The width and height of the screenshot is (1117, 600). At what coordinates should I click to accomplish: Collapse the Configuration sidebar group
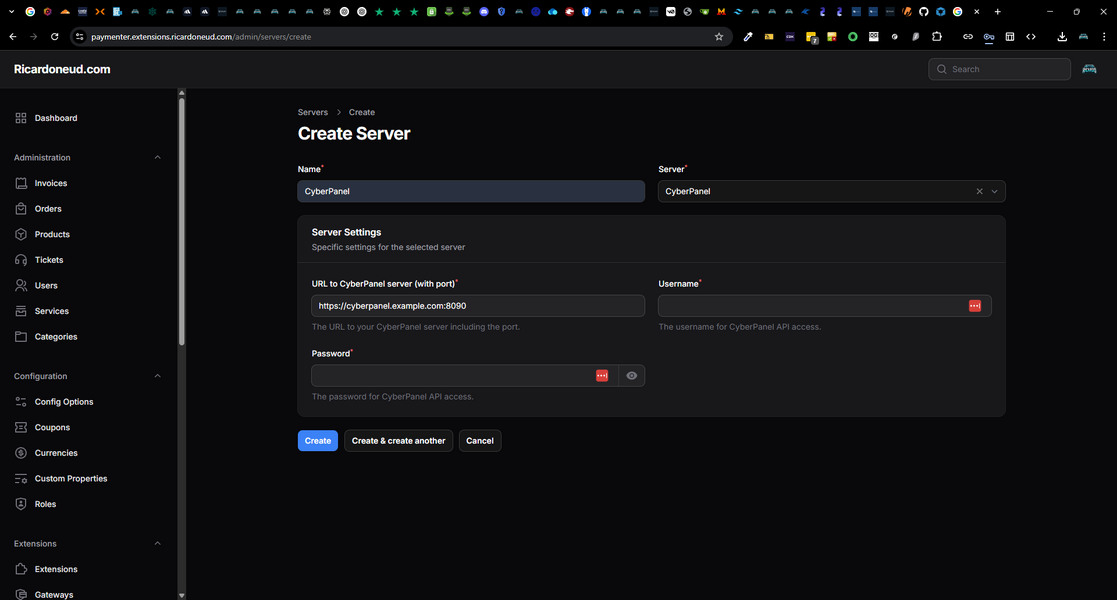(x=157, y=376)
